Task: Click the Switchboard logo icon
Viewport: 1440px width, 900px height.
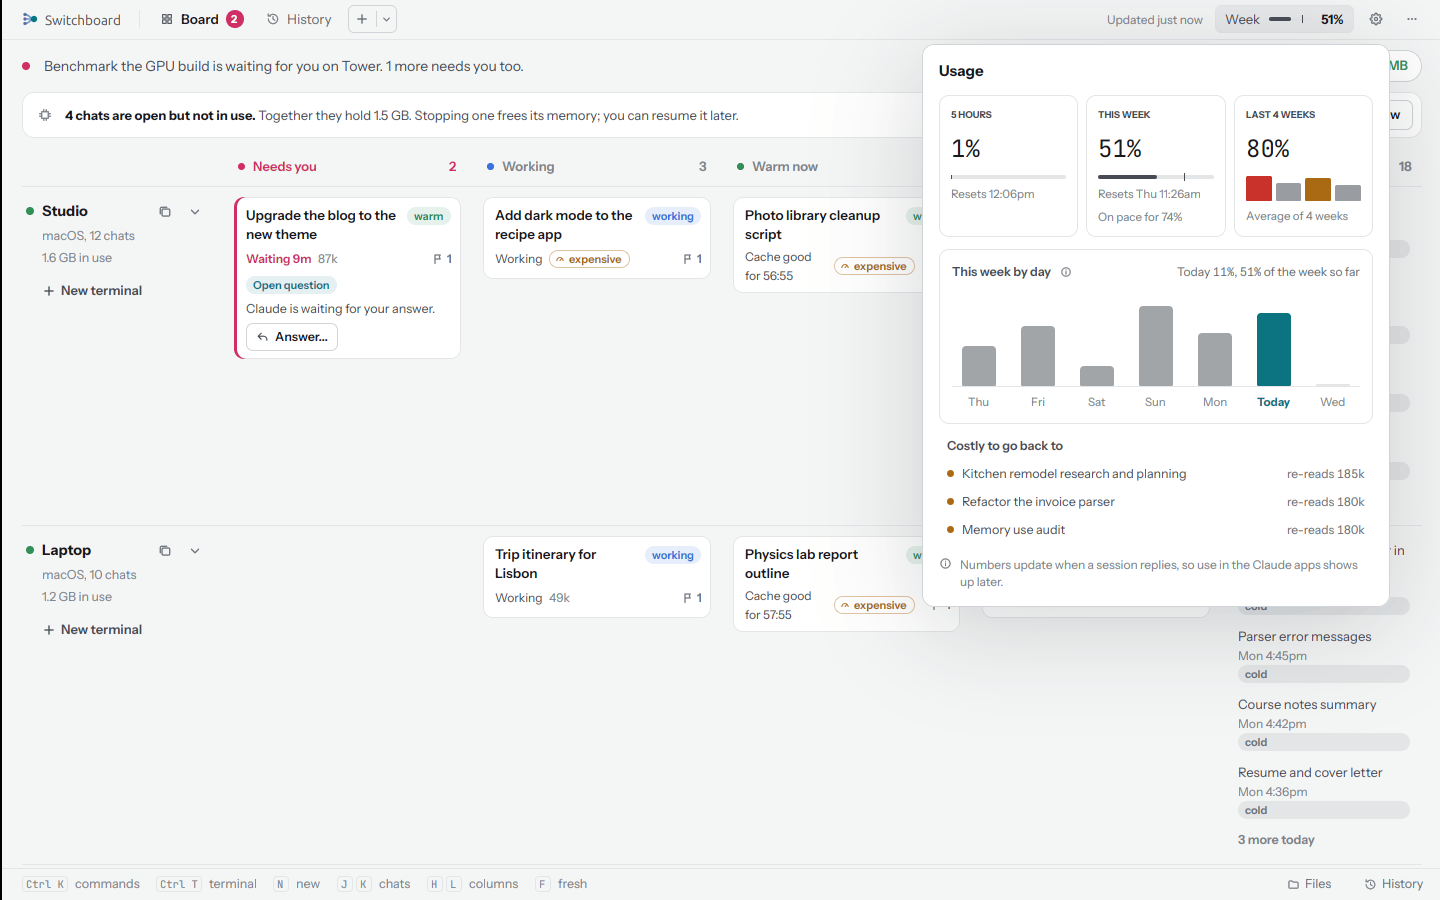Action: click(30, 19)
